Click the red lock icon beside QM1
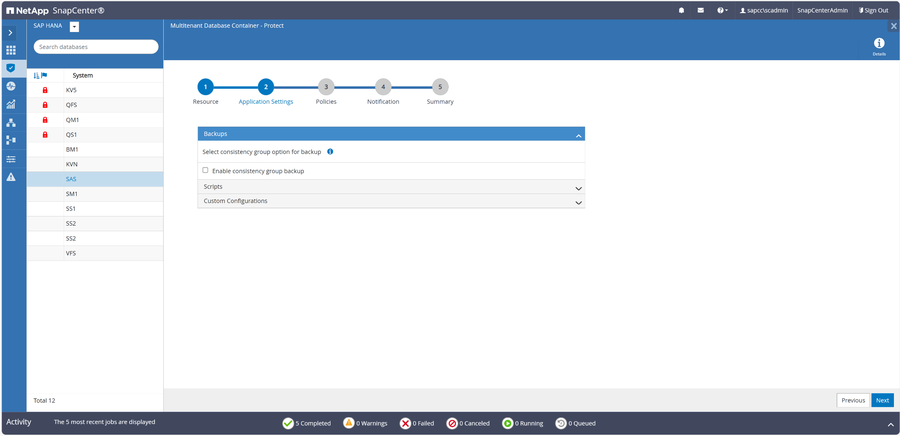 (45, 120)
